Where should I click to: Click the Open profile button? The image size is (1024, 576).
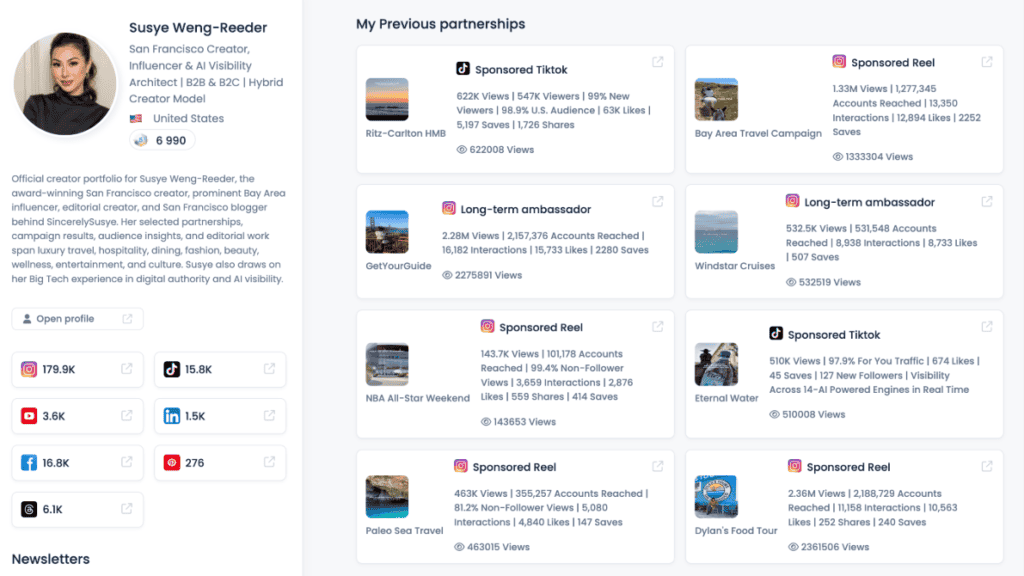pyautogui.click(x=78, y=319)
